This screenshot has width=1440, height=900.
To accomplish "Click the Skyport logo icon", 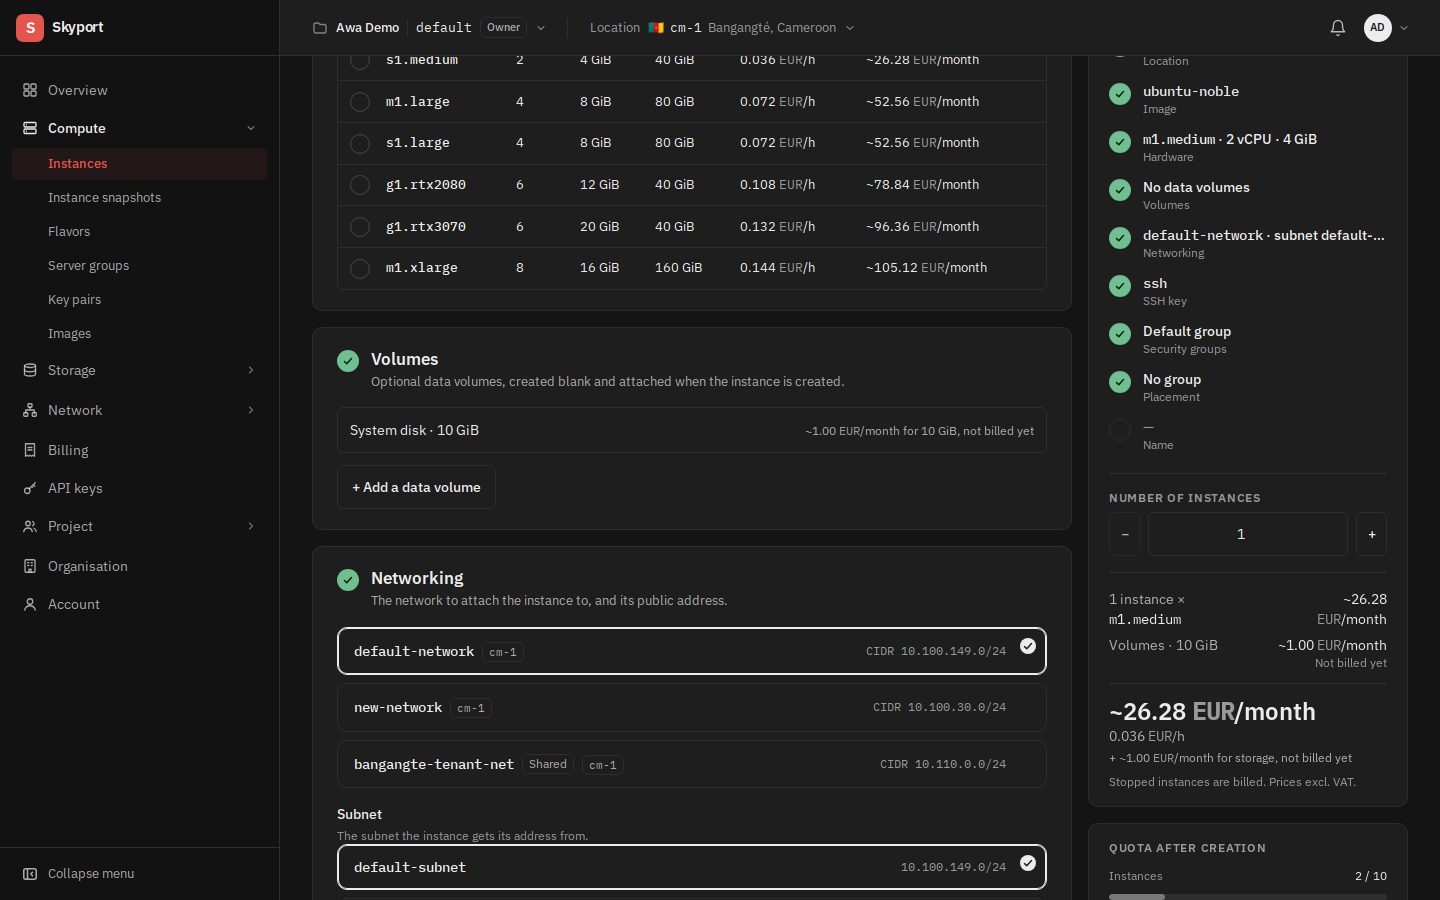I will click(30, 28).
